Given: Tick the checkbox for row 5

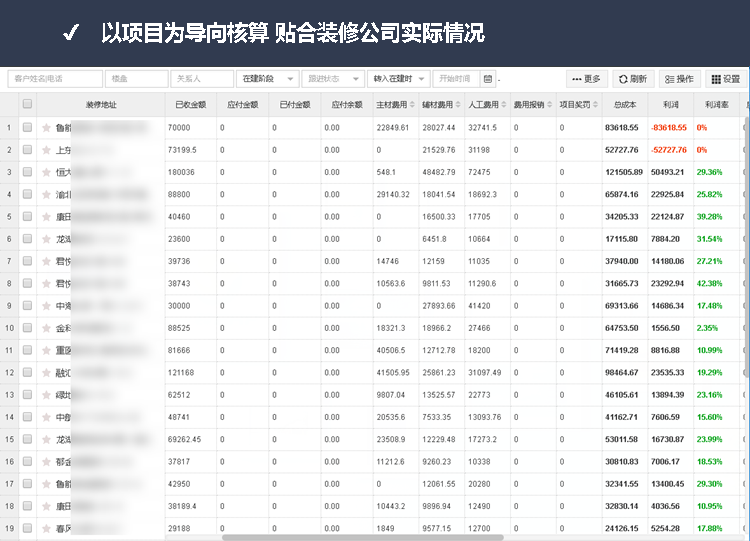Looking at the screenshot, I should 27,216.
